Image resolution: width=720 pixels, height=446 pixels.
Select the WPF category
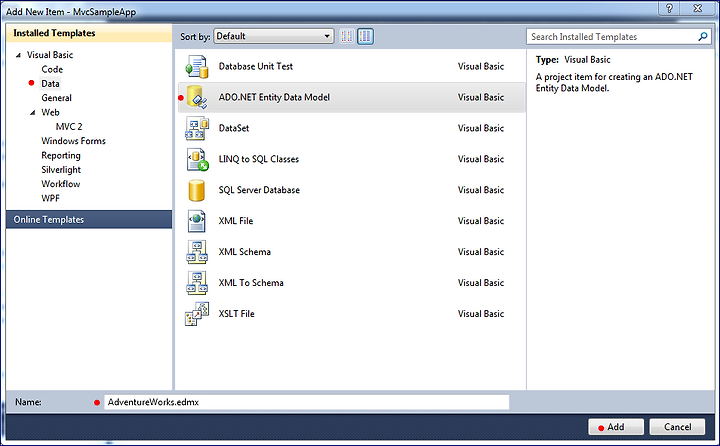51,198
